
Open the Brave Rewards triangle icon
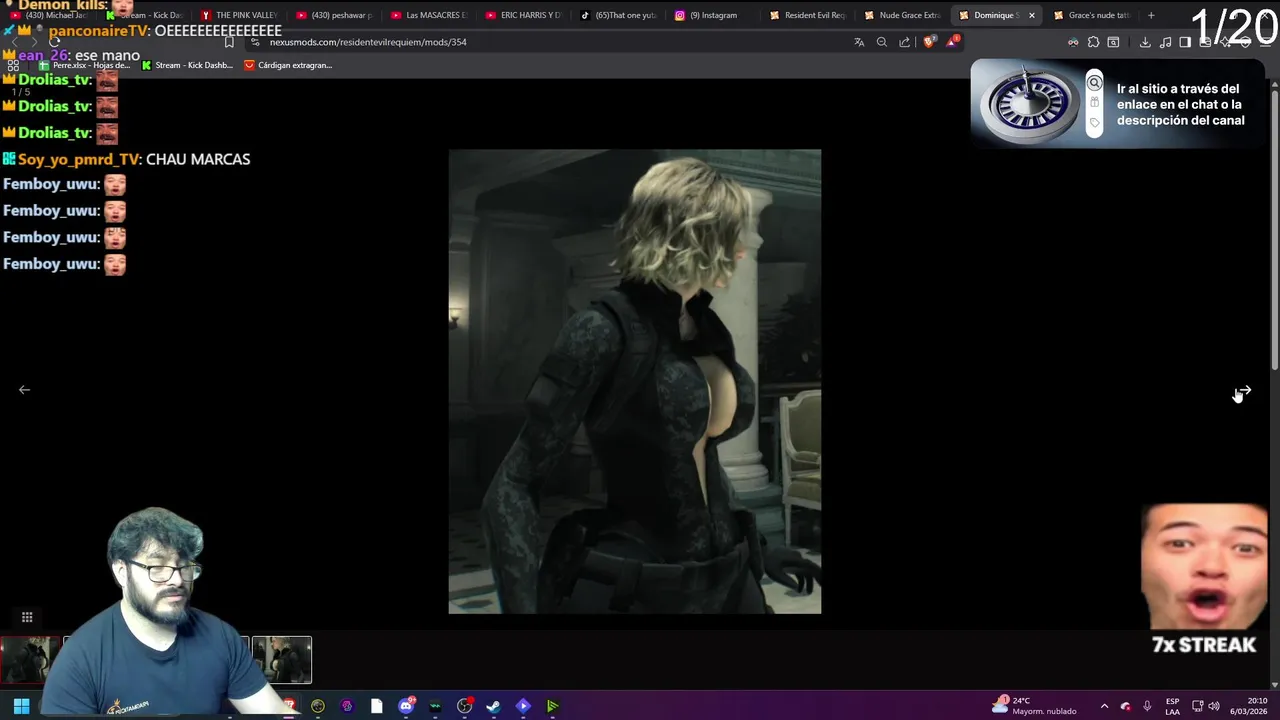pyautogui.click(x=952, y=42)
